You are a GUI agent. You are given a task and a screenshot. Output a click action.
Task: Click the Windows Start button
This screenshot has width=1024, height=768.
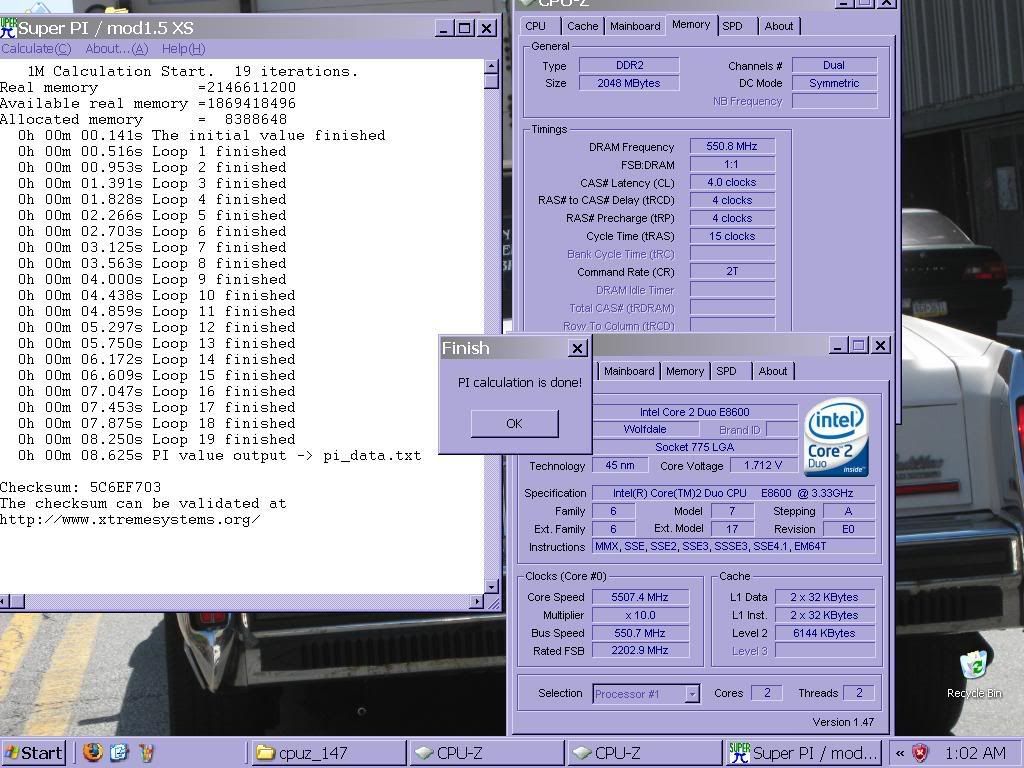(x=33, y=752)
